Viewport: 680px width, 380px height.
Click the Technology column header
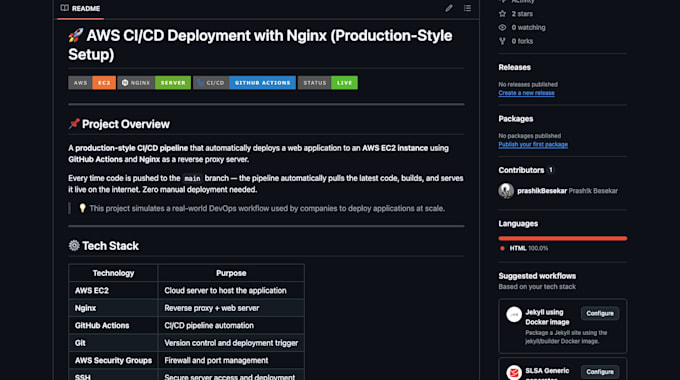click(113, 273)
